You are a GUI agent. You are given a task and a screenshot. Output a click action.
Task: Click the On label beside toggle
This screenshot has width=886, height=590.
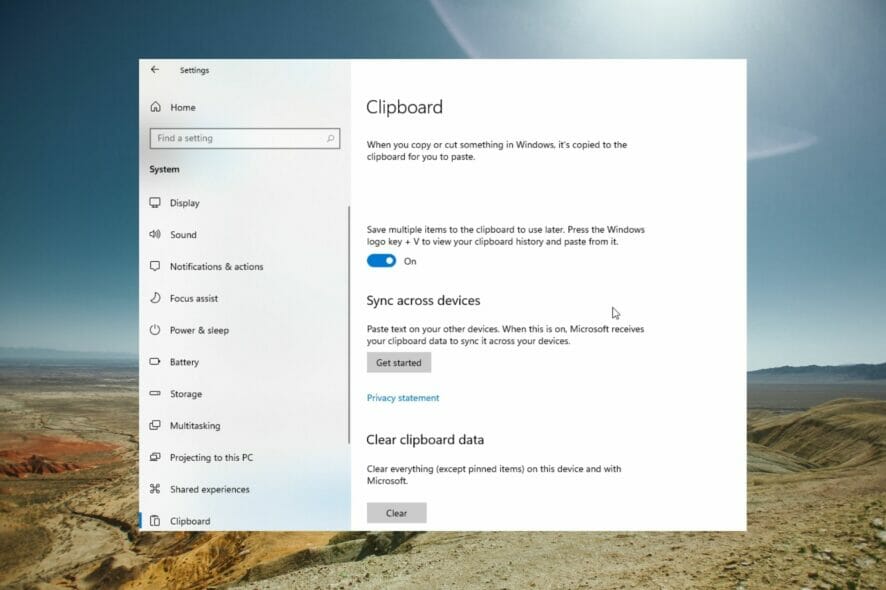pos(410,261)
